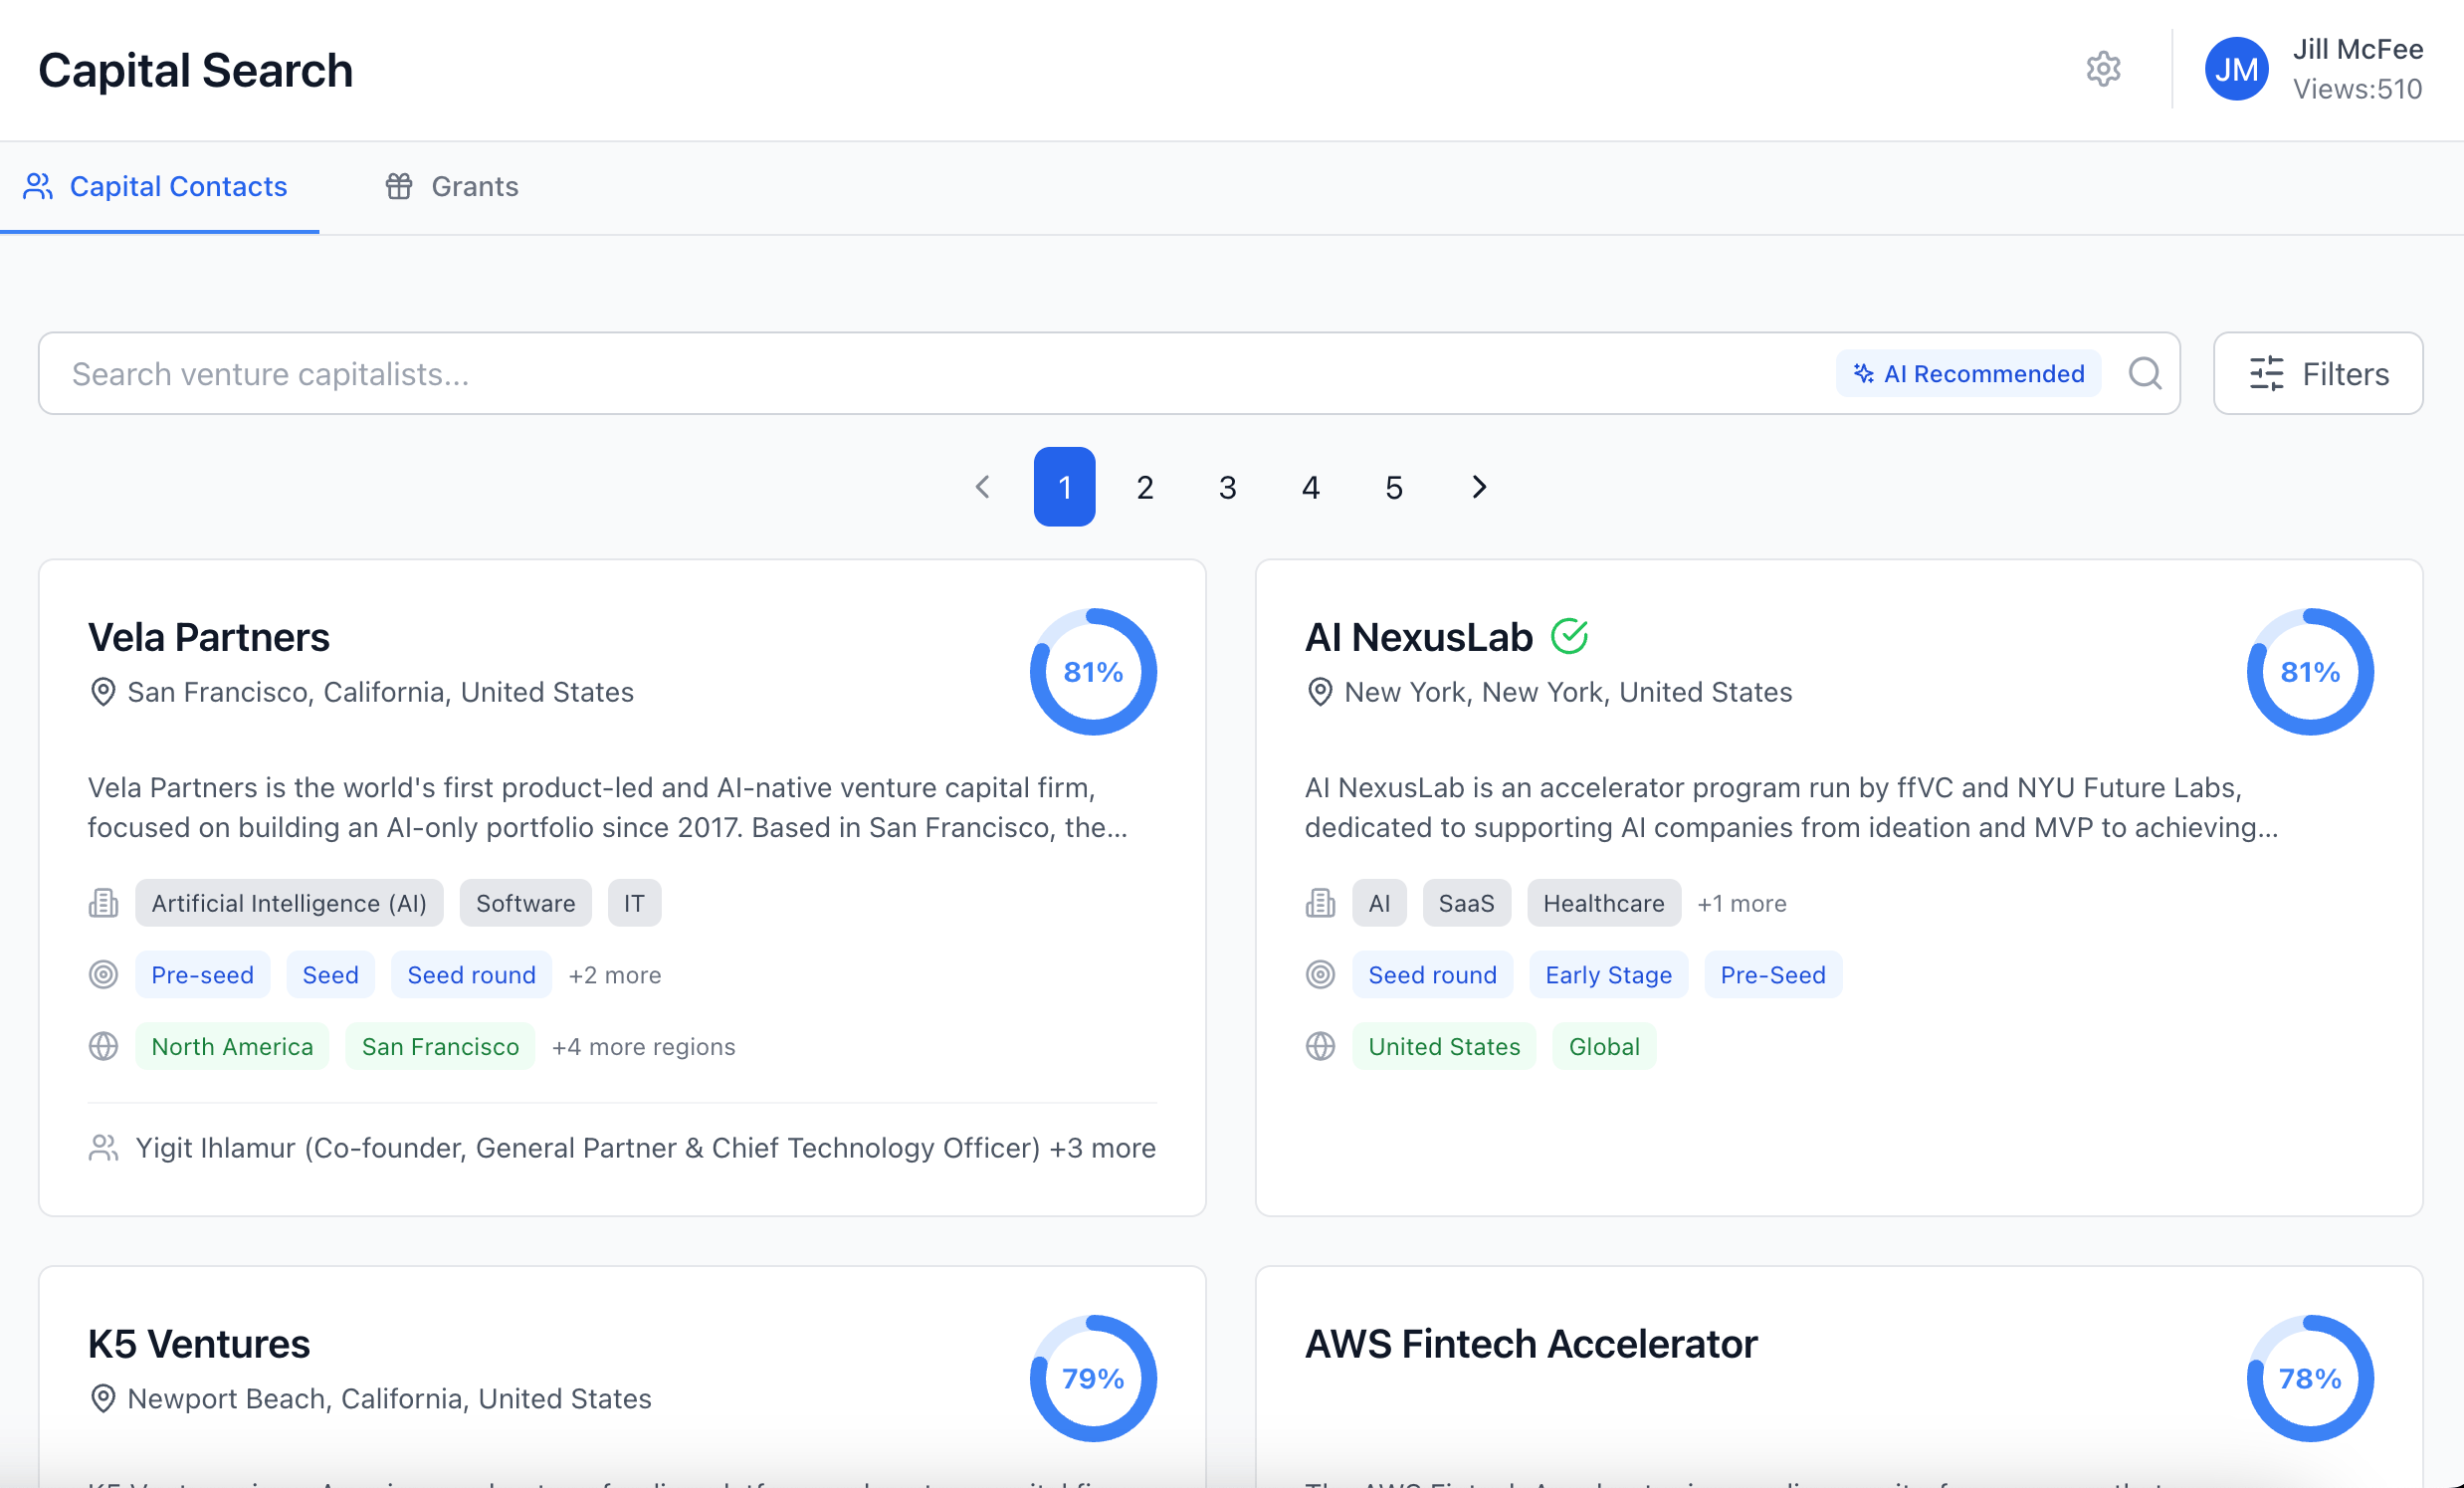
Task: Click the Vela Partners industry building icon
Action: [x=103, y=903]
